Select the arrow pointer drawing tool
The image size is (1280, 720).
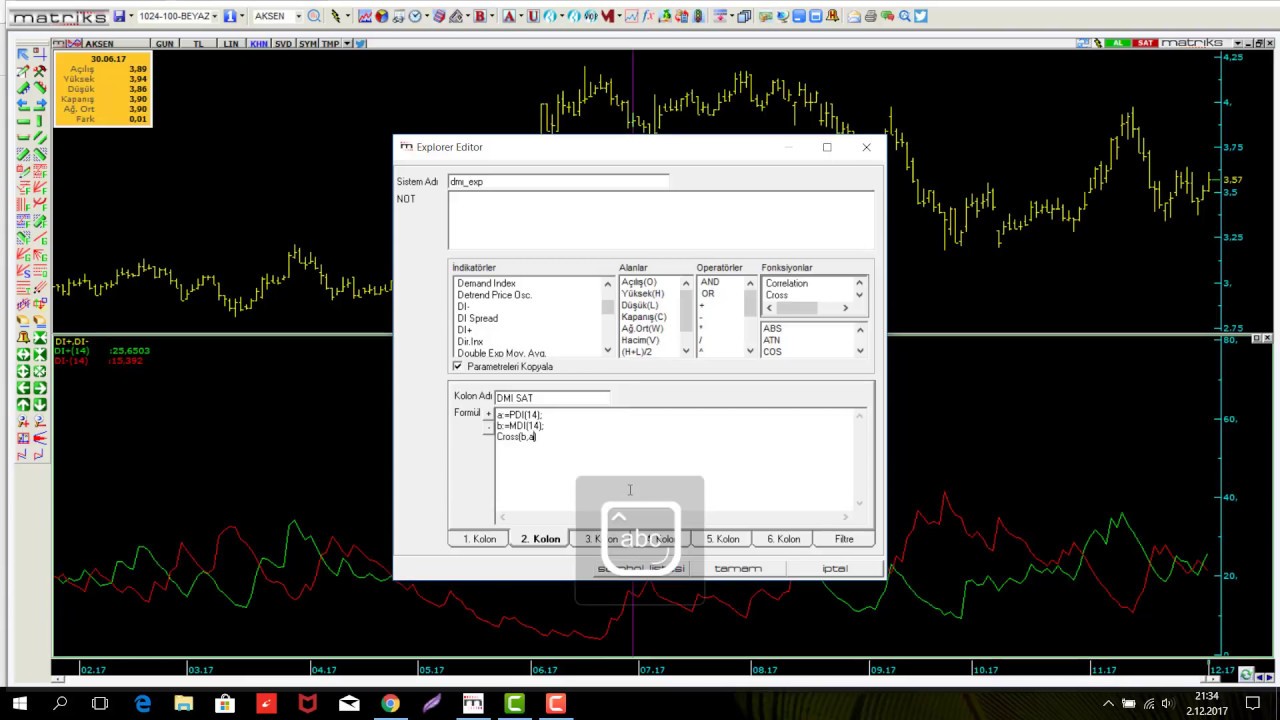[x=23, y=55]
